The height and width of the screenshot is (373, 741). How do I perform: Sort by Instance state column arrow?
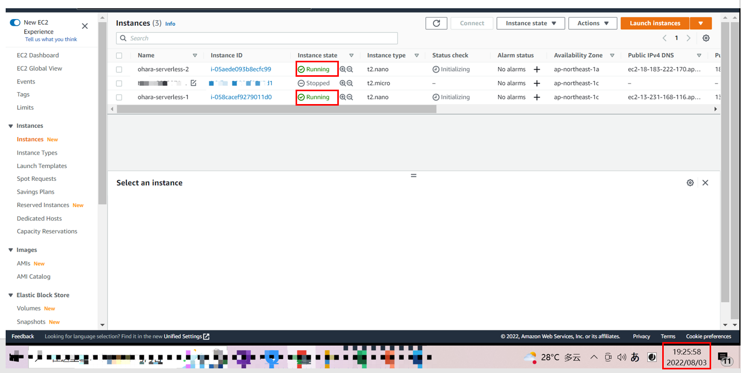(351, 55)
